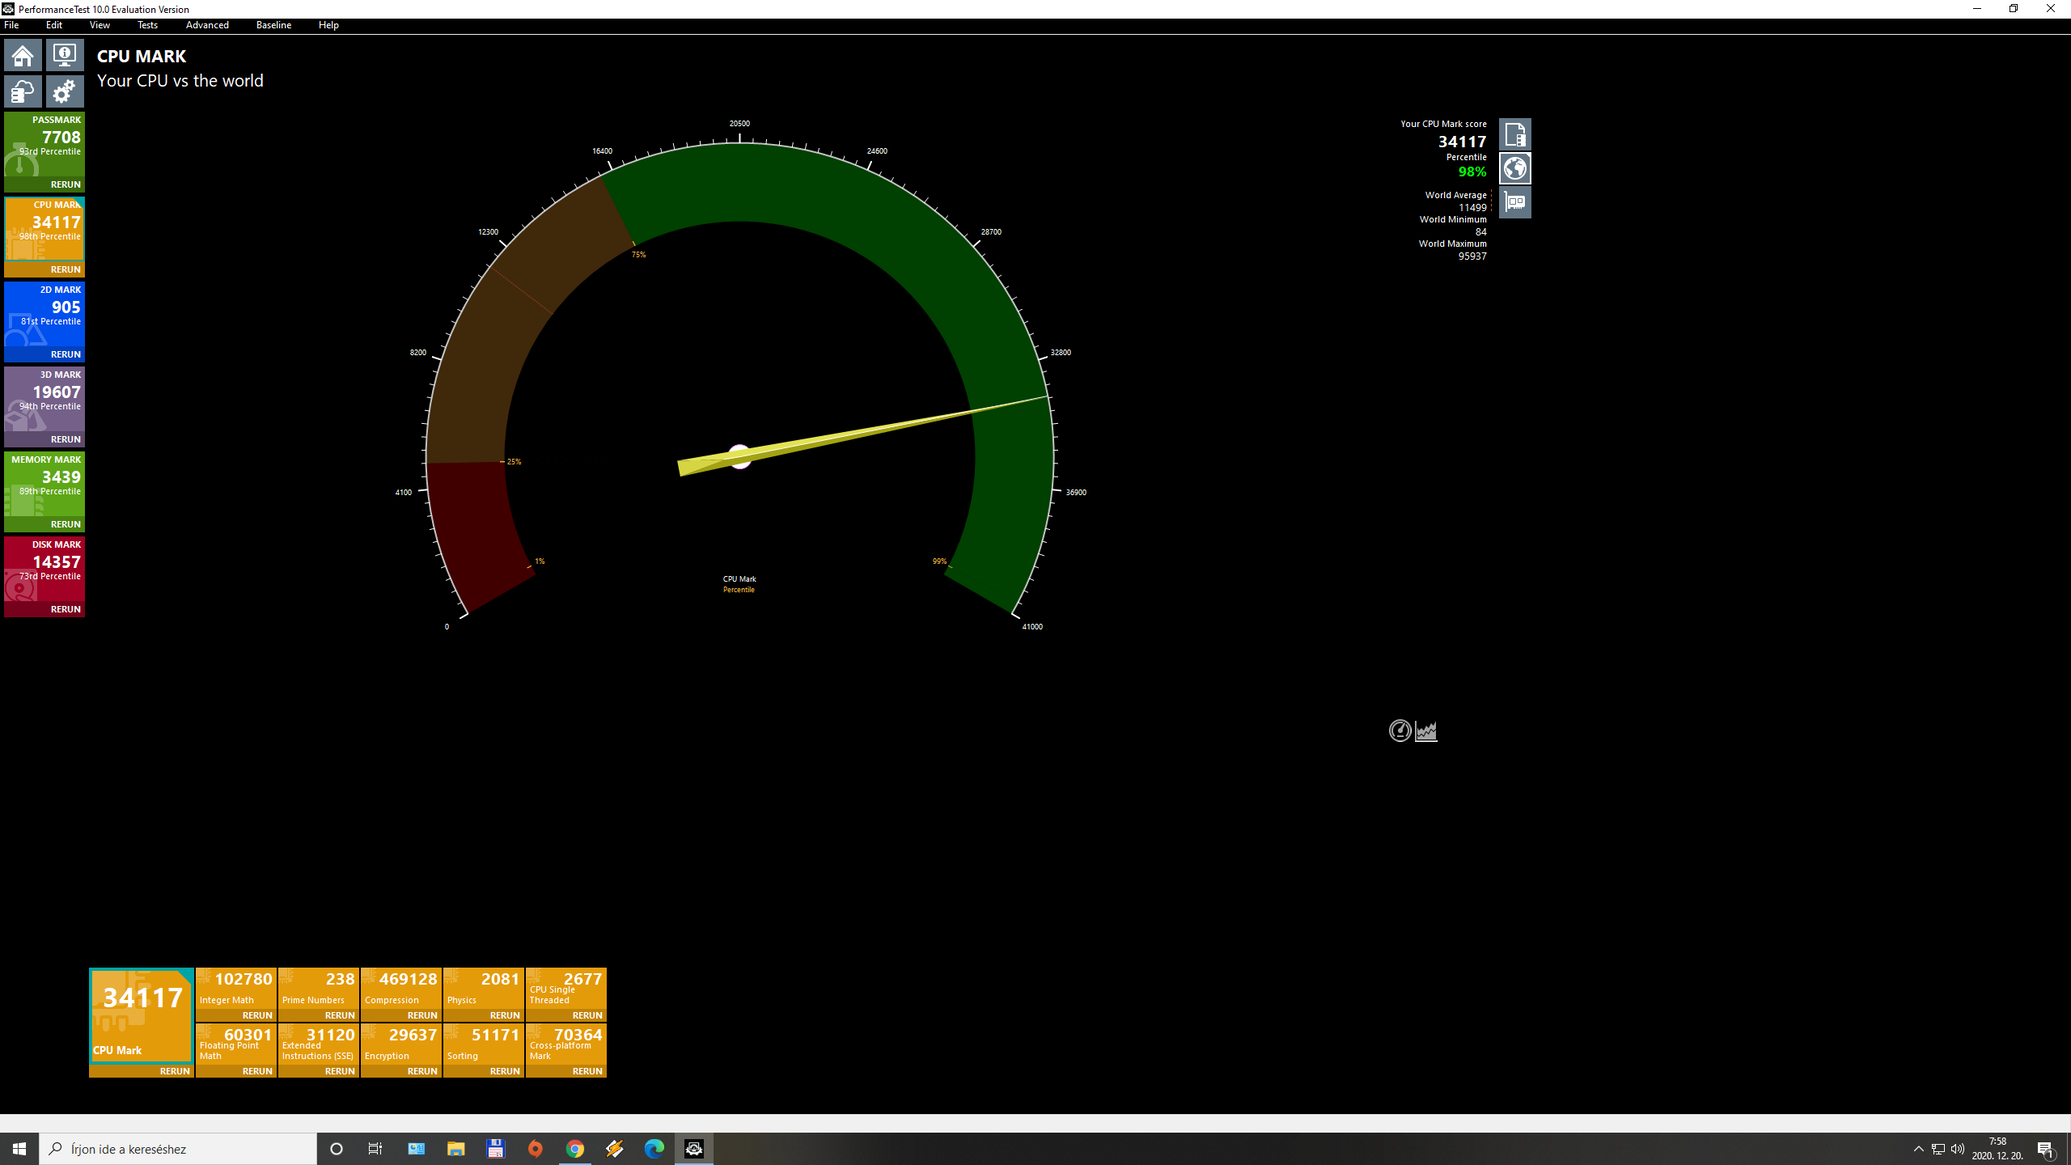Rerun the Sorting test
2071x1165 pixels.
505,1072
